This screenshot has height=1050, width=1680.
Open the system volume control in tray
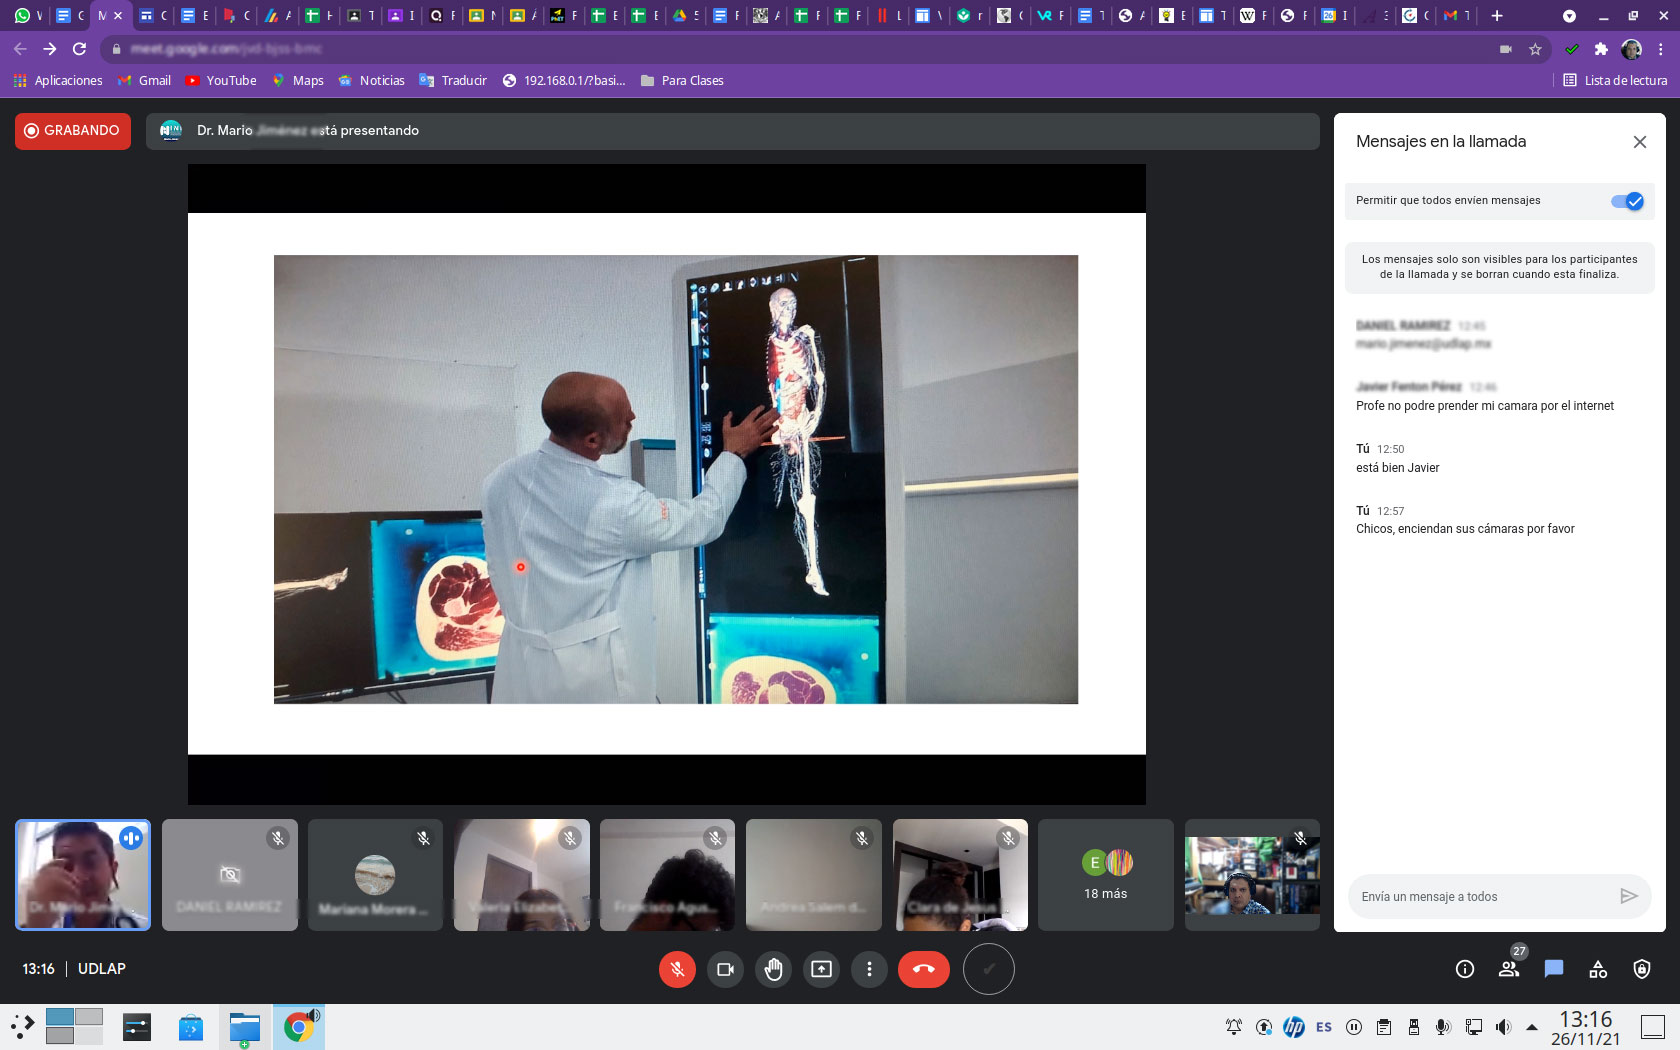coord(1503,1027)
